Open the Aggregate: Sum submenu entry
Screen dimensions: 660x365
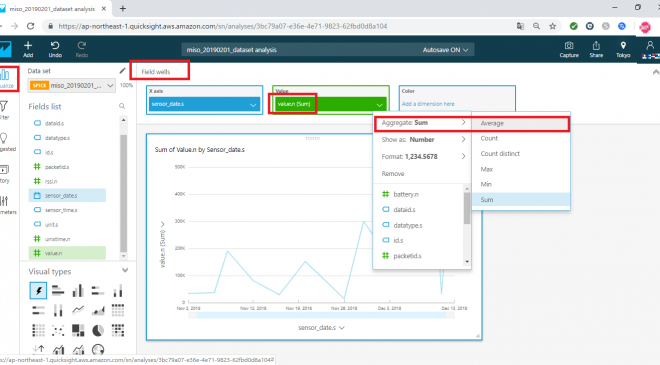click(x=422, y=123)
